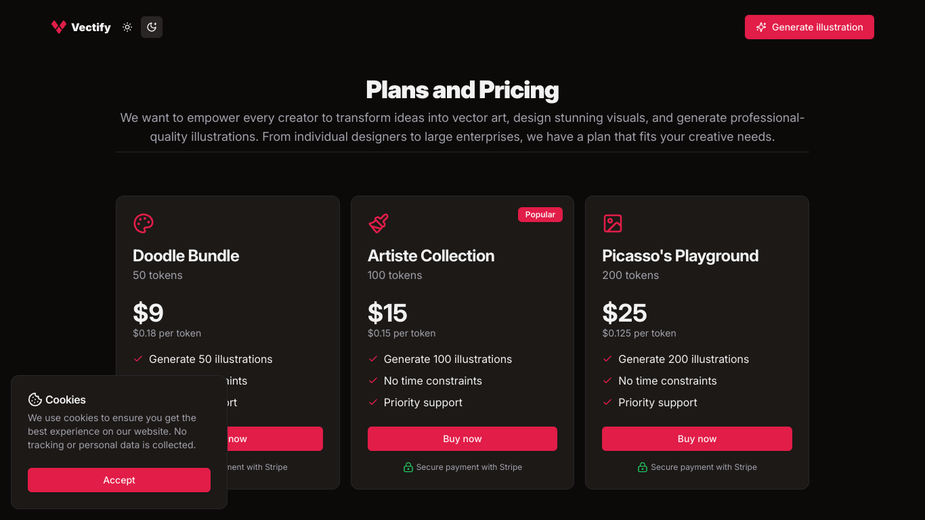
Task: Click the cookie icon in Cookies popup
Action: [x=35, y=400]
